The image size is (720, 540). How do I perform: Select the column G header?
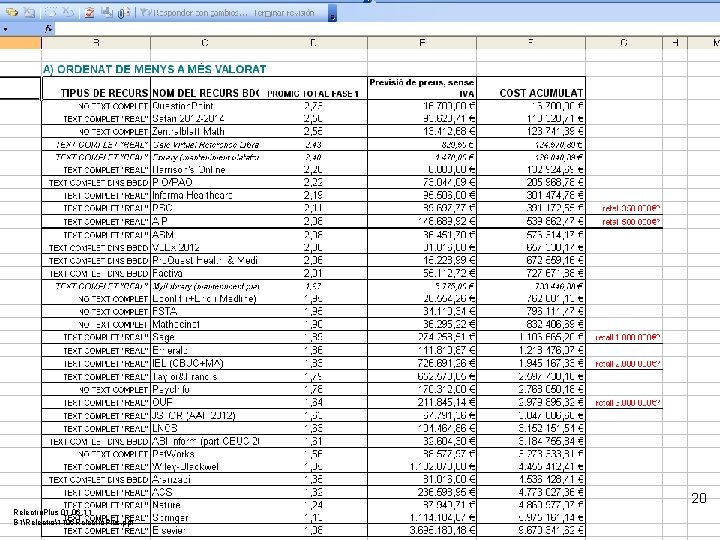(624, 43)
